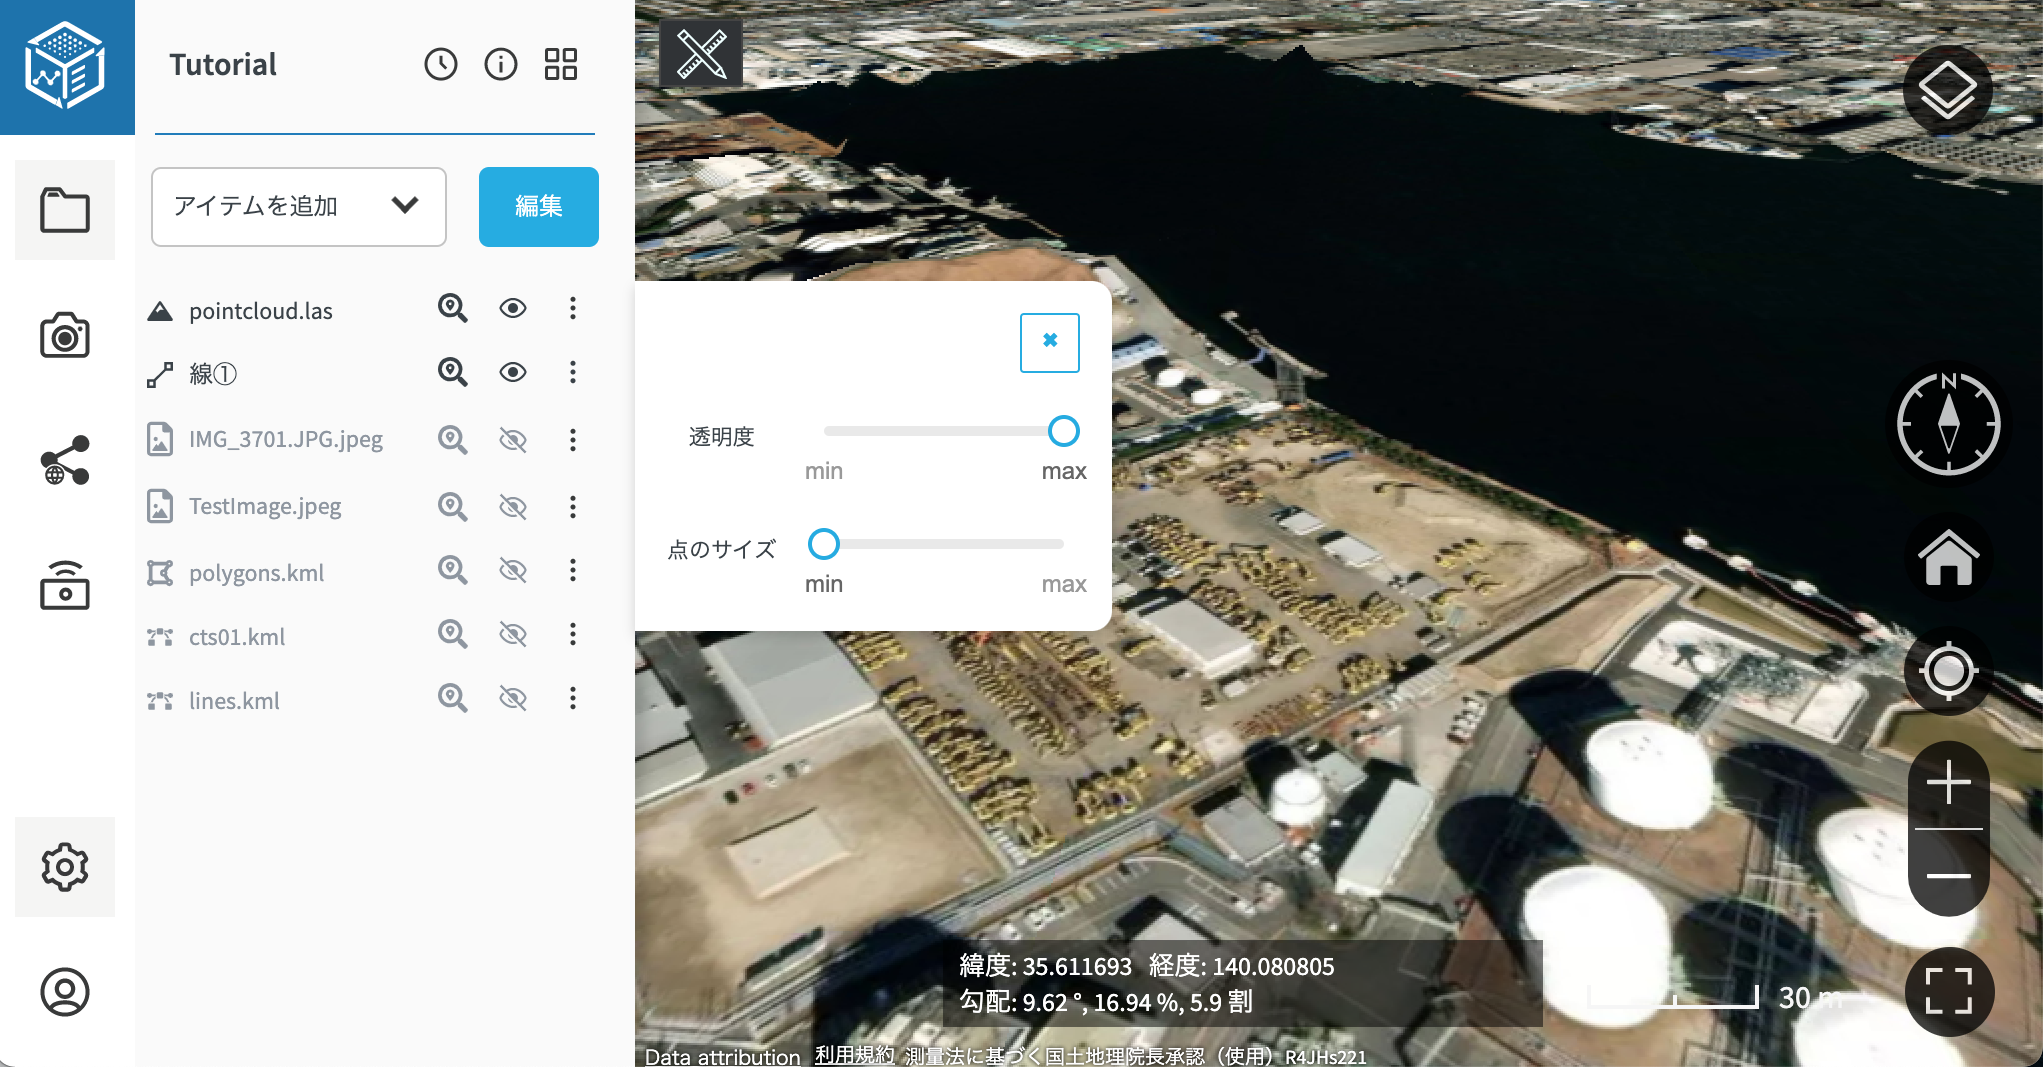Open more options for 線① item
The image size is (2043, 1067).
(x=573, y=372)
